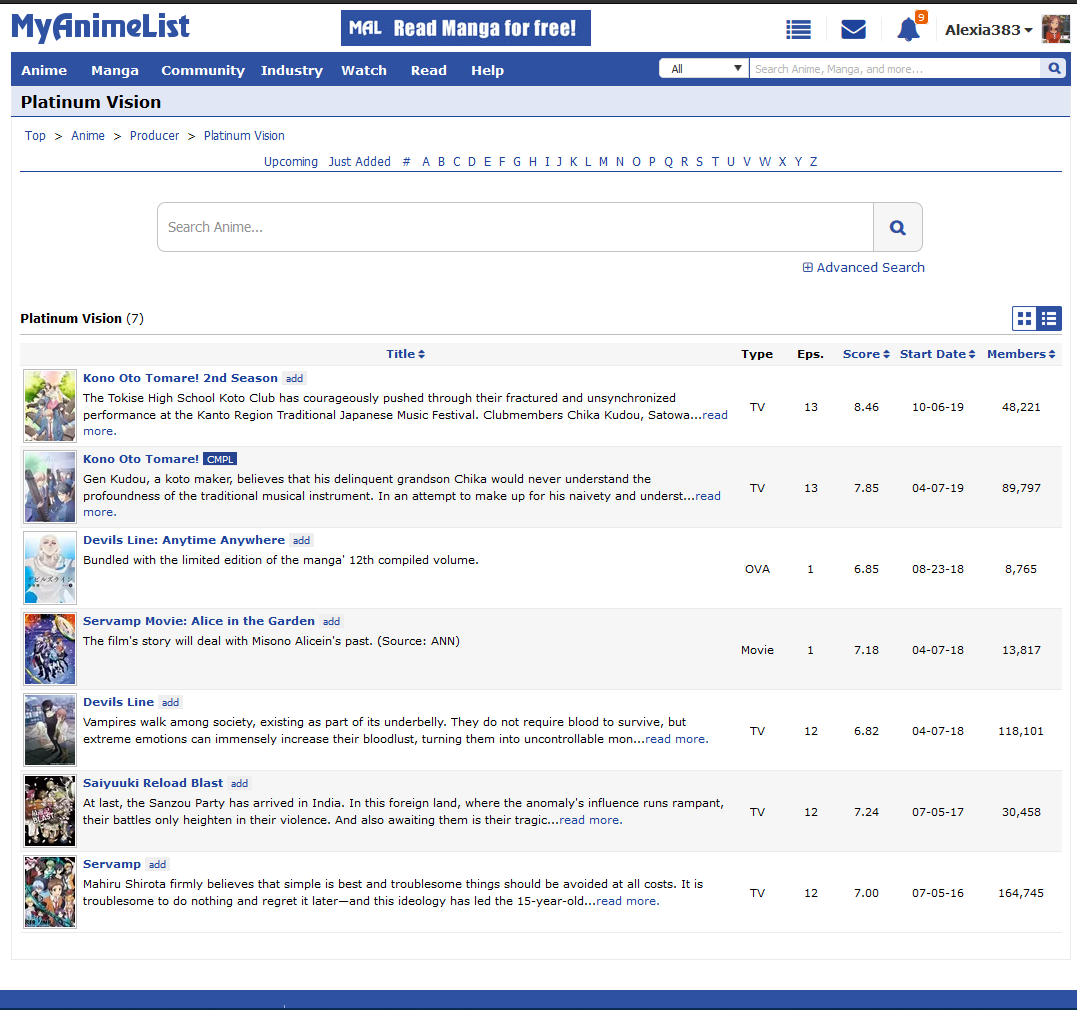
Task: Add Servamp TV series to list
Action: click(x=157, y=865)
